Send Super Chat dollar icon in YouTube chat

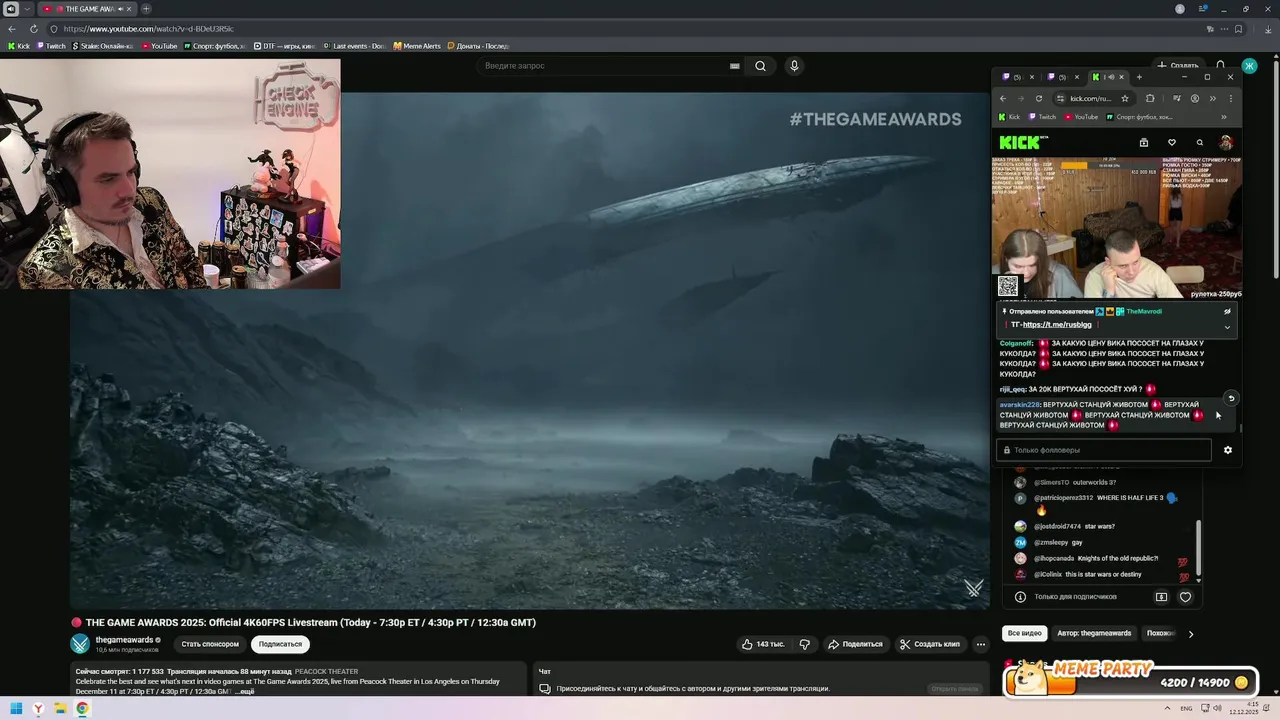pyautogui.click(x=1161, y=597)
